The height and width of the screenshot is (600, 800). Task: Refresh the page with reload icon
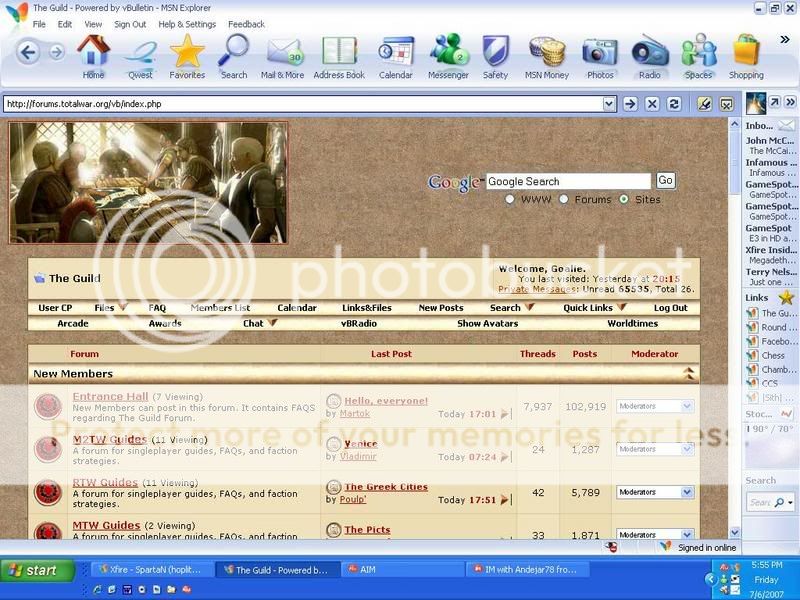[x=674, y=104]
